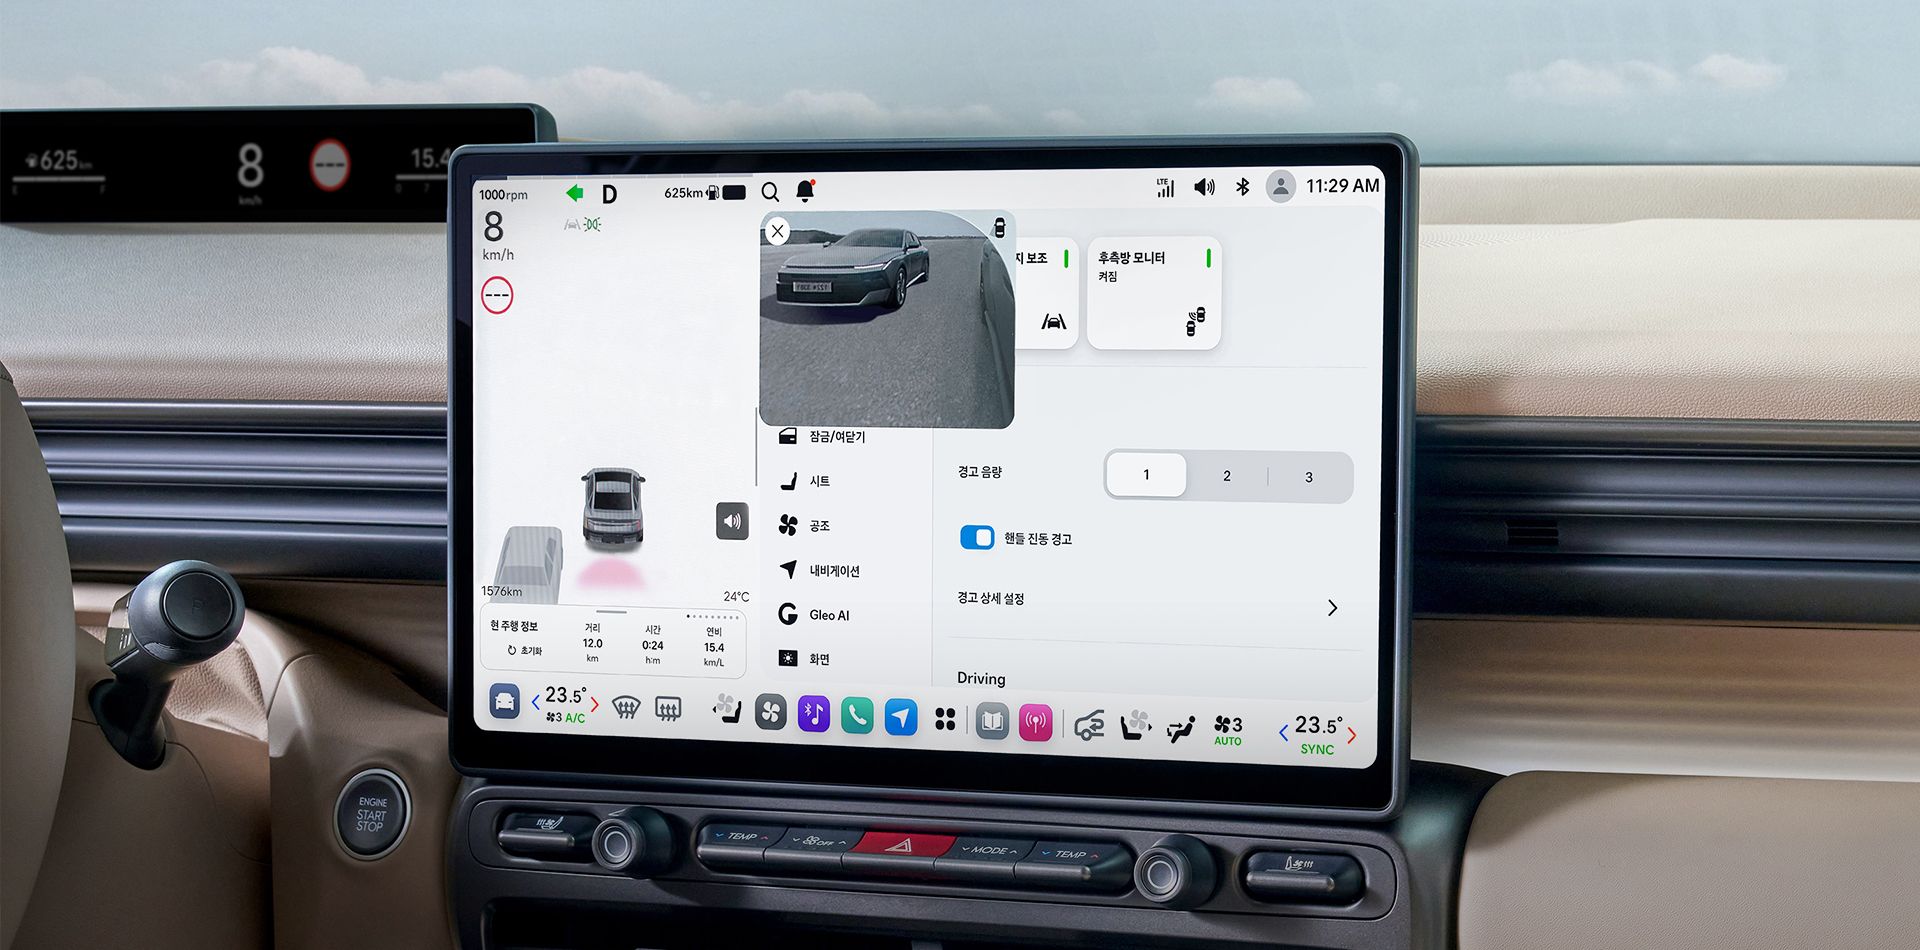Tap the speaker volume icon in status bar
Image resolution: width=1920 pixels, height=950 pixels.
pyautogui.click(x=1204, y=187)
